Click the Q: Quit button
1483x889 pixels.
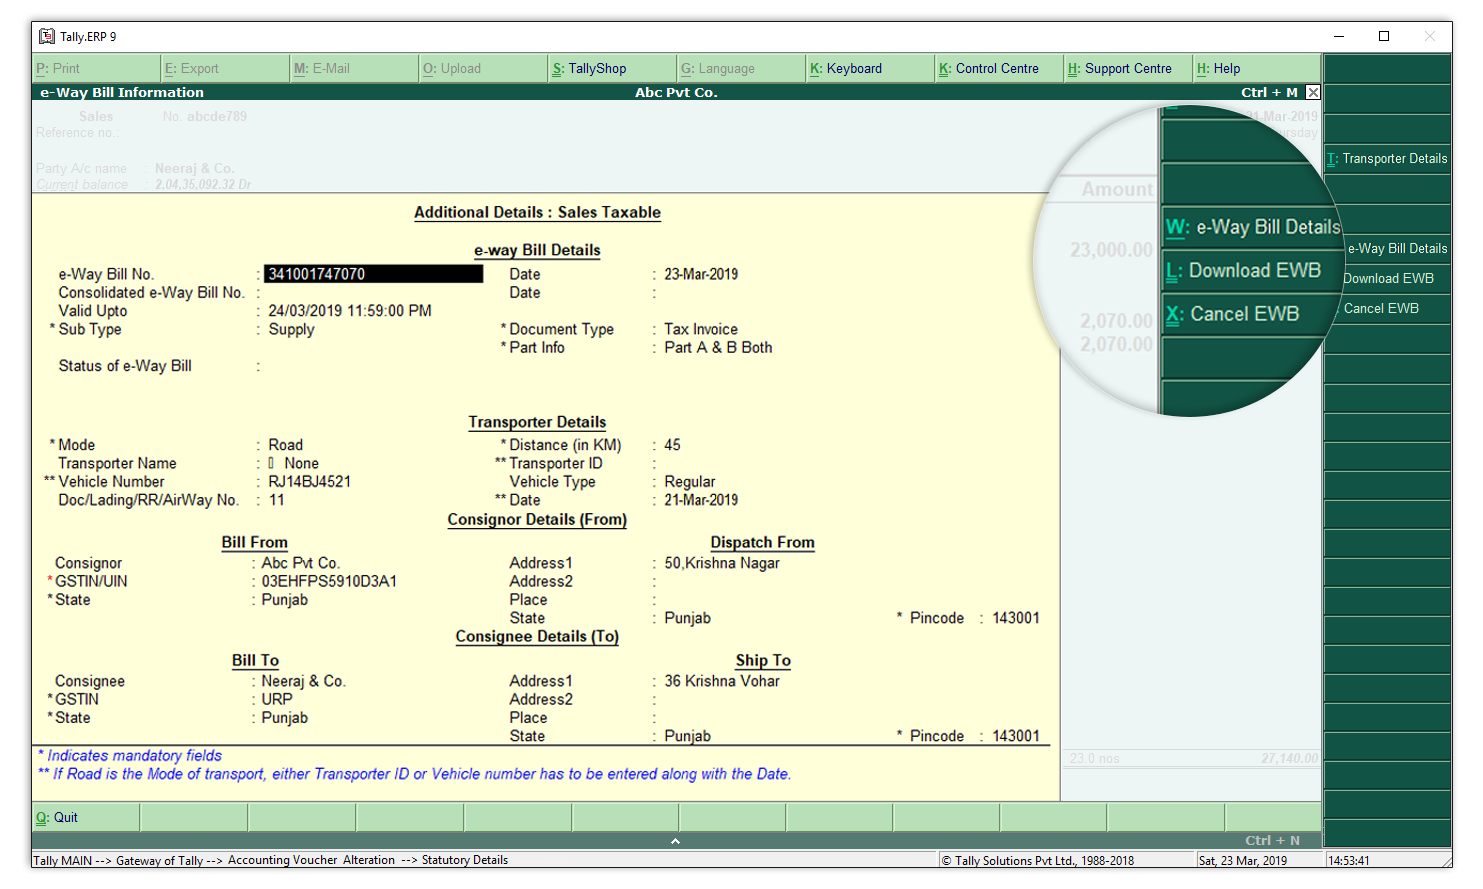pos(86,817)
